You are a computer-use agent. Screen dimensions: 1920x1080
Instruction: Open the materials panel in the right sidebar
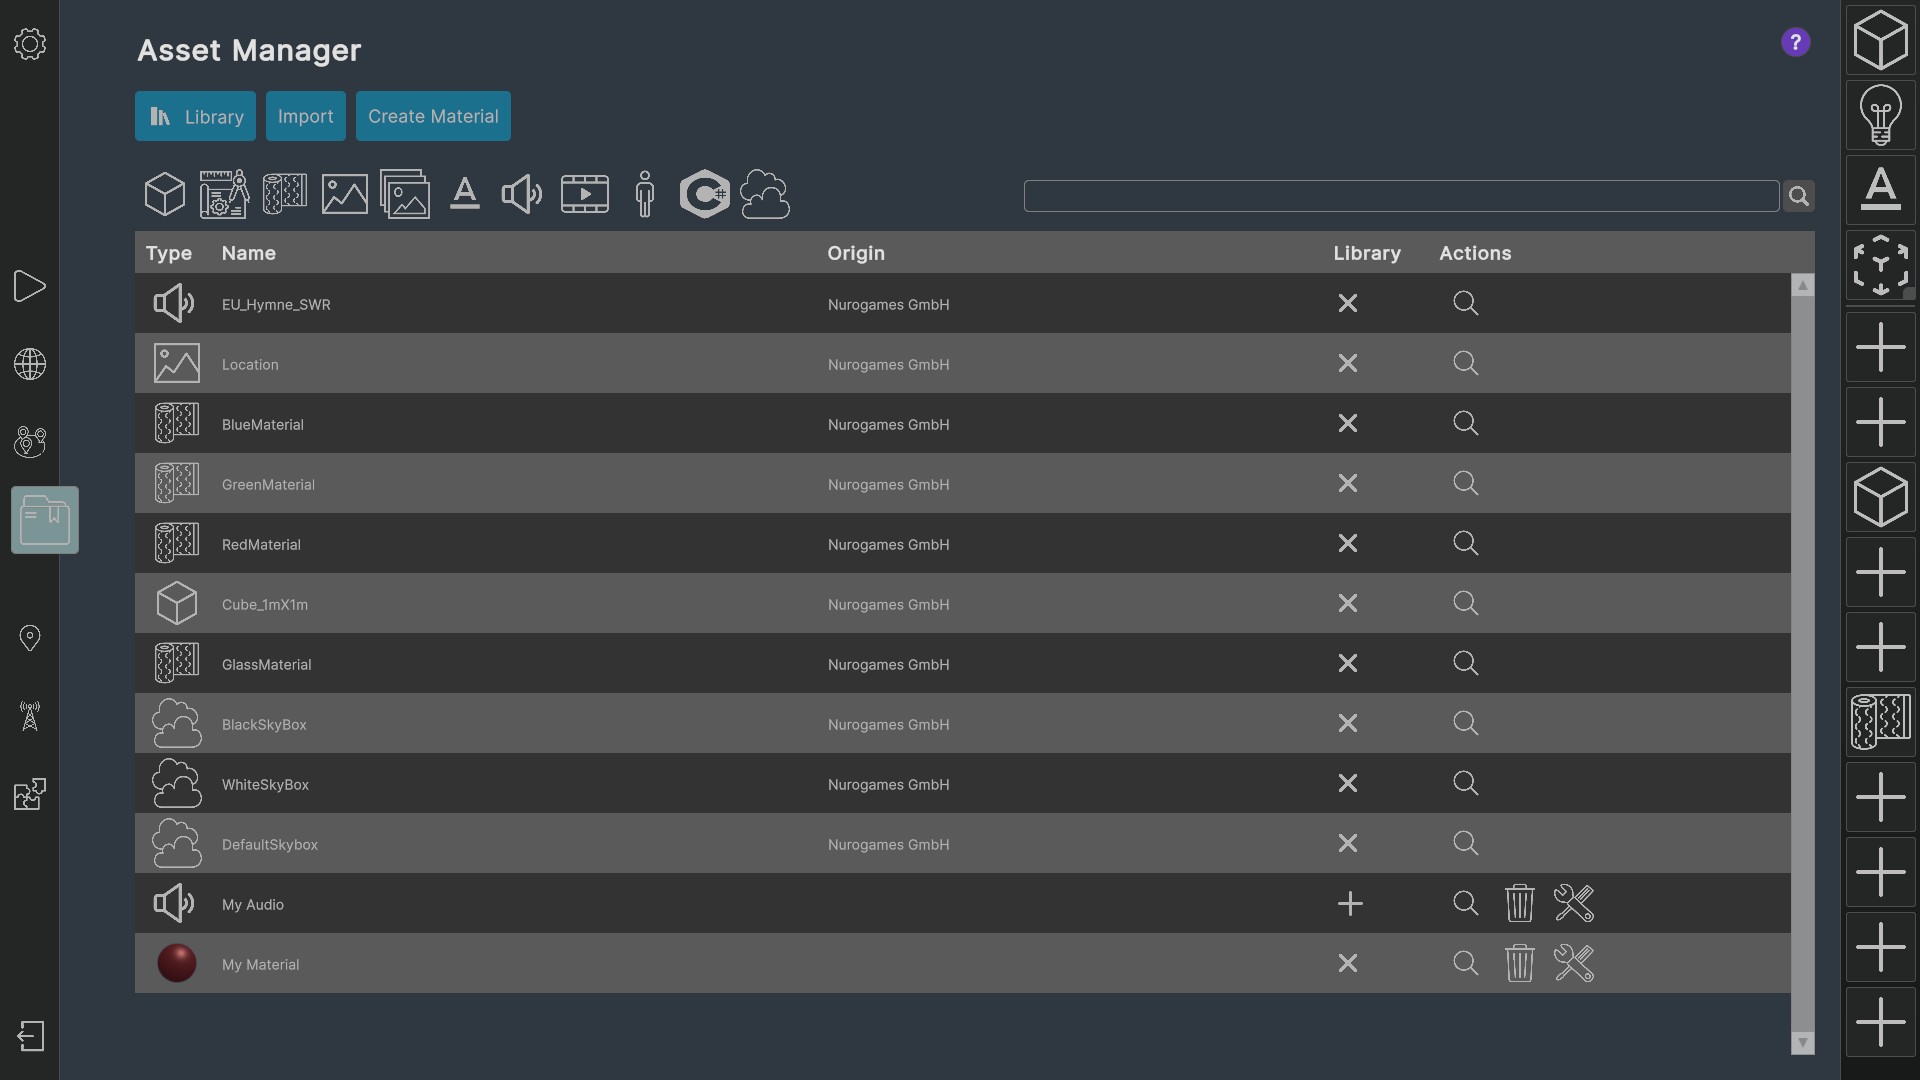point(1880,721)
